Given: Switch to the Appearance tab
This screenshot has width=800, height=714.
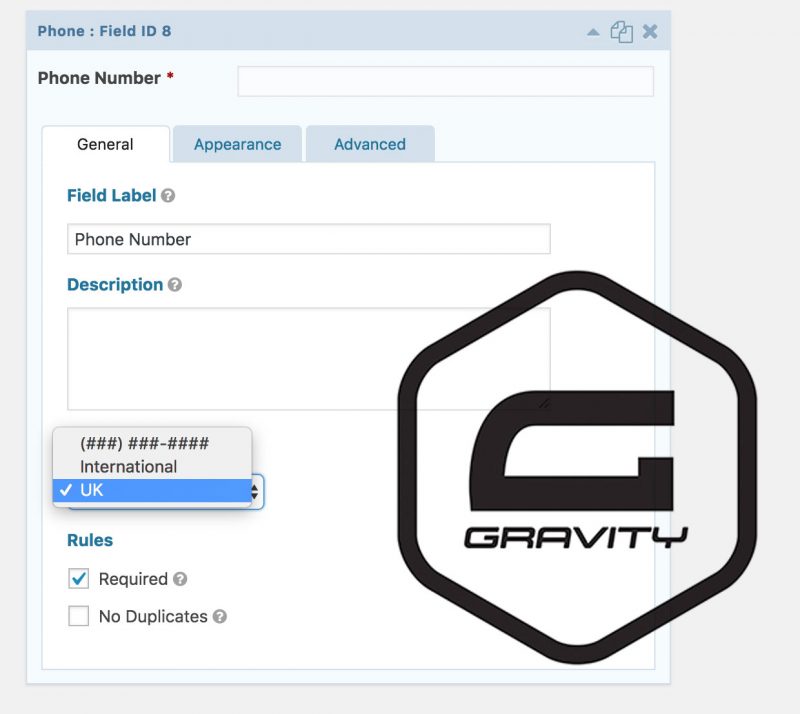Looking at the screenshot, I should pos(237,144).
